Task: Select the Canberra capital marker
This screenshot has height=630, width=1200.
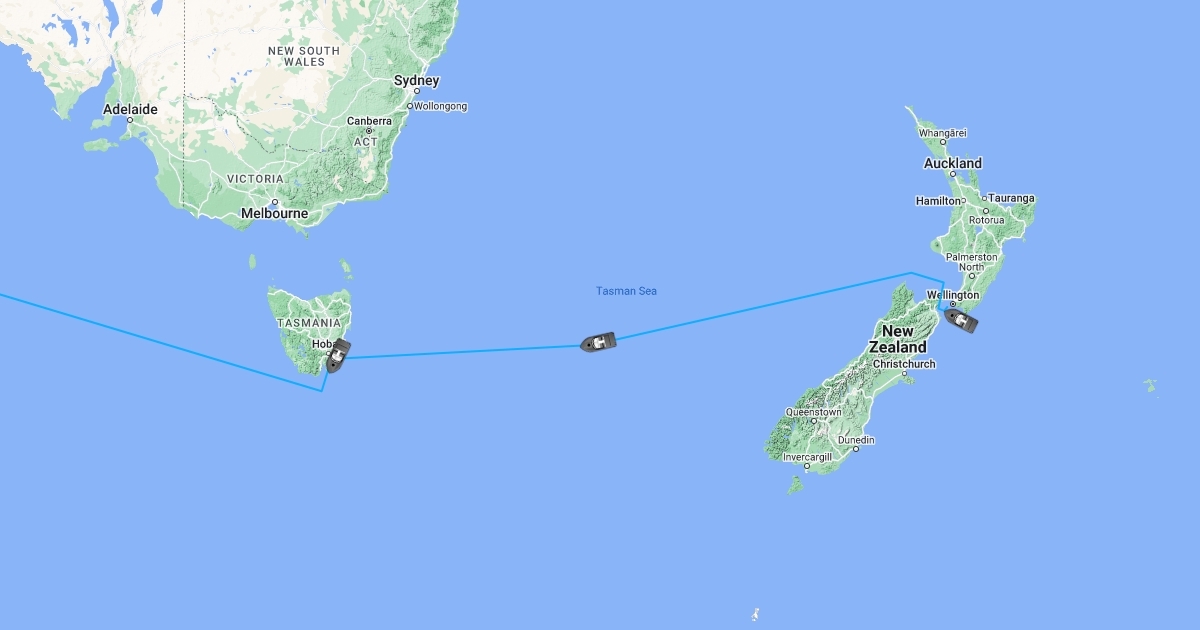Action: tap(369, 131)
